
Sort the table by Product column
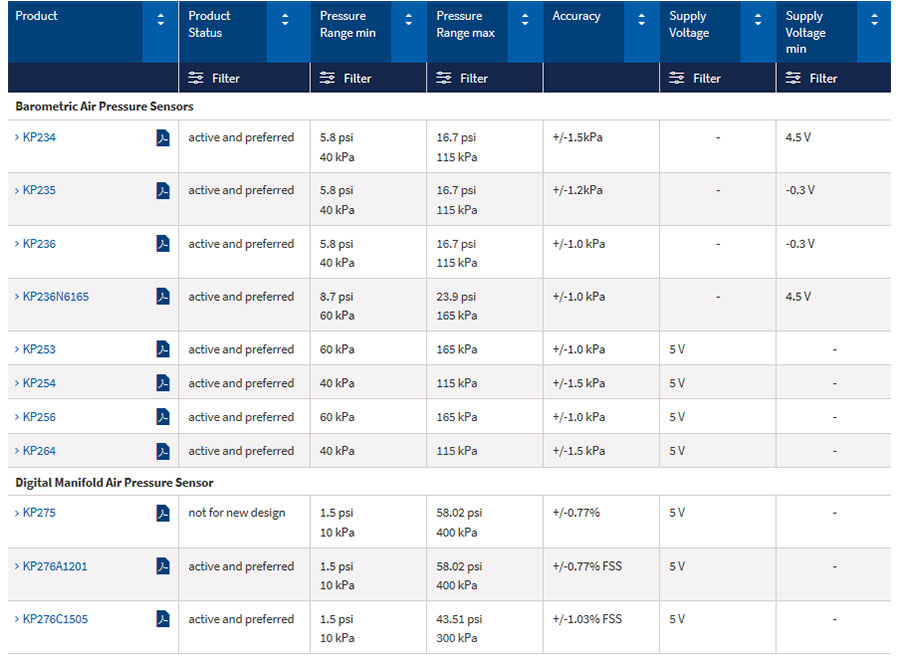point(161,20)
